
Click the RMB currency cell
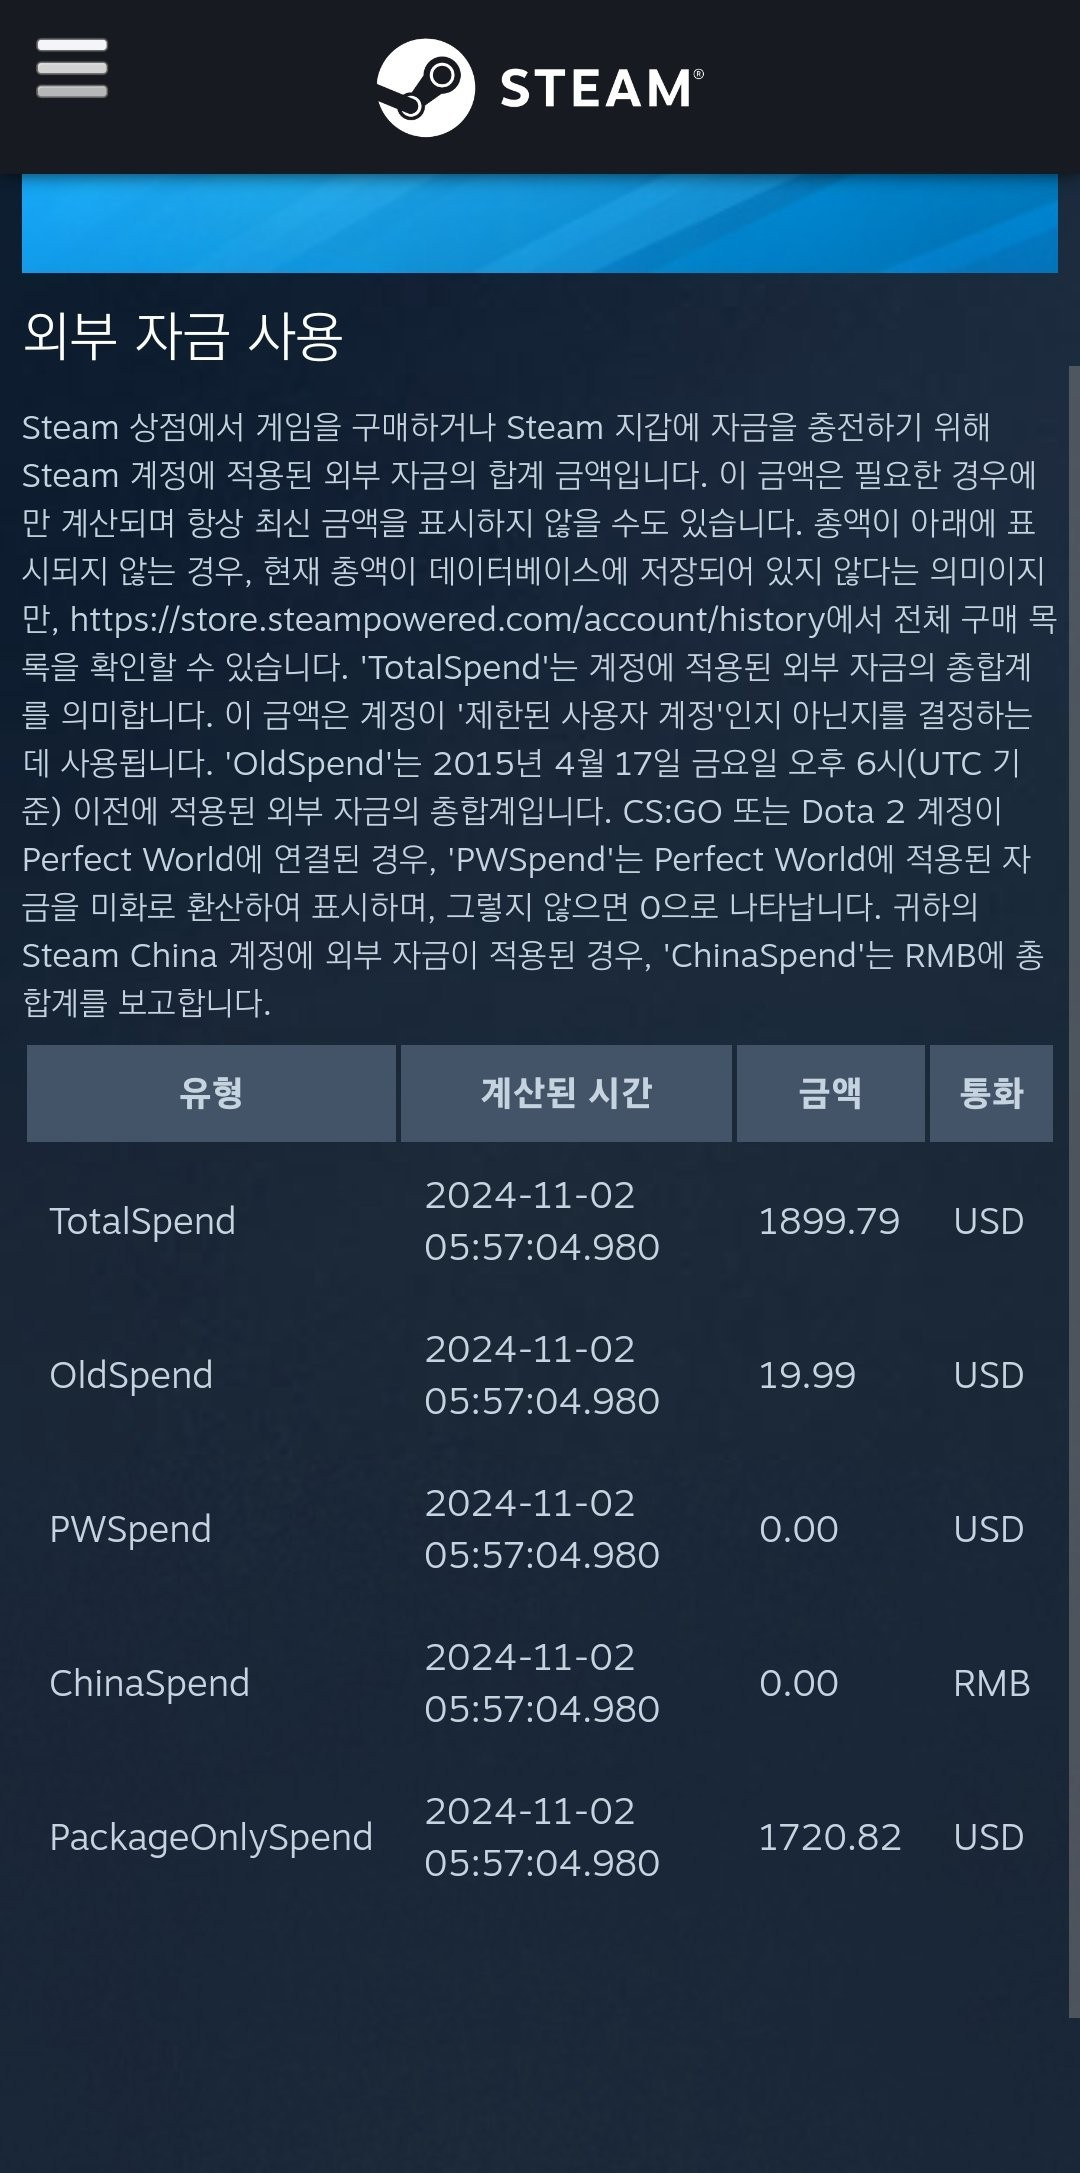click(x=991, y=1683)
